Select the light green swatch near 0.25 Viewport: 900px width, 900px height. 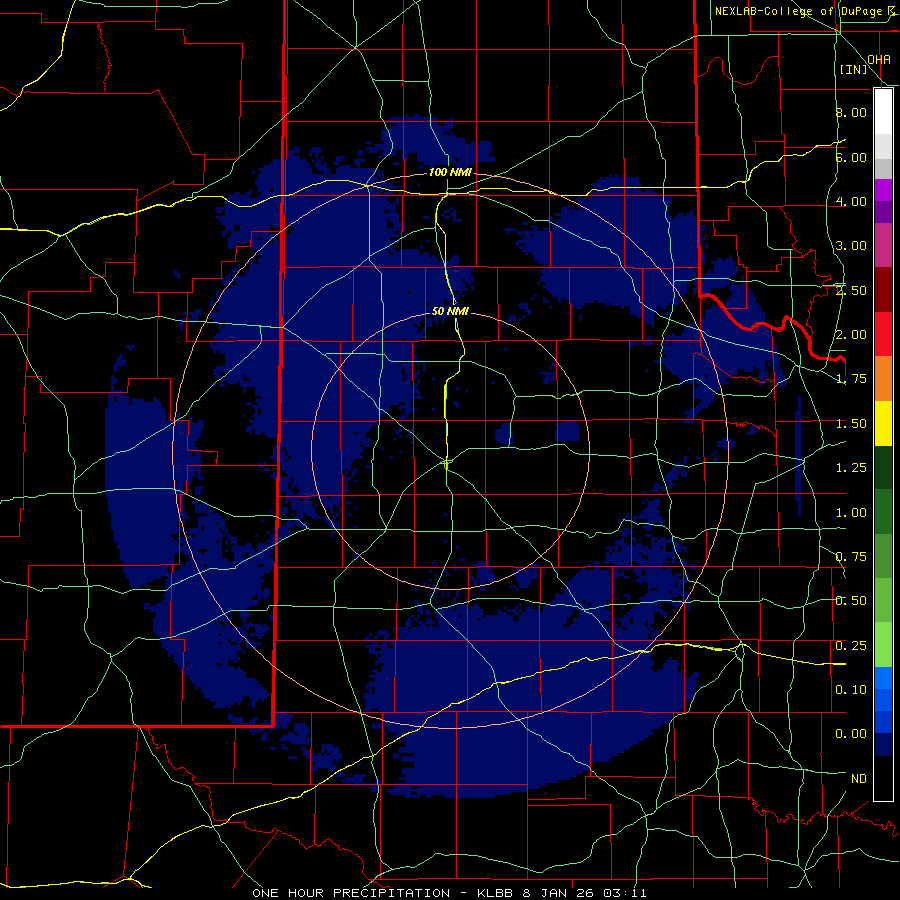[883, 645]
